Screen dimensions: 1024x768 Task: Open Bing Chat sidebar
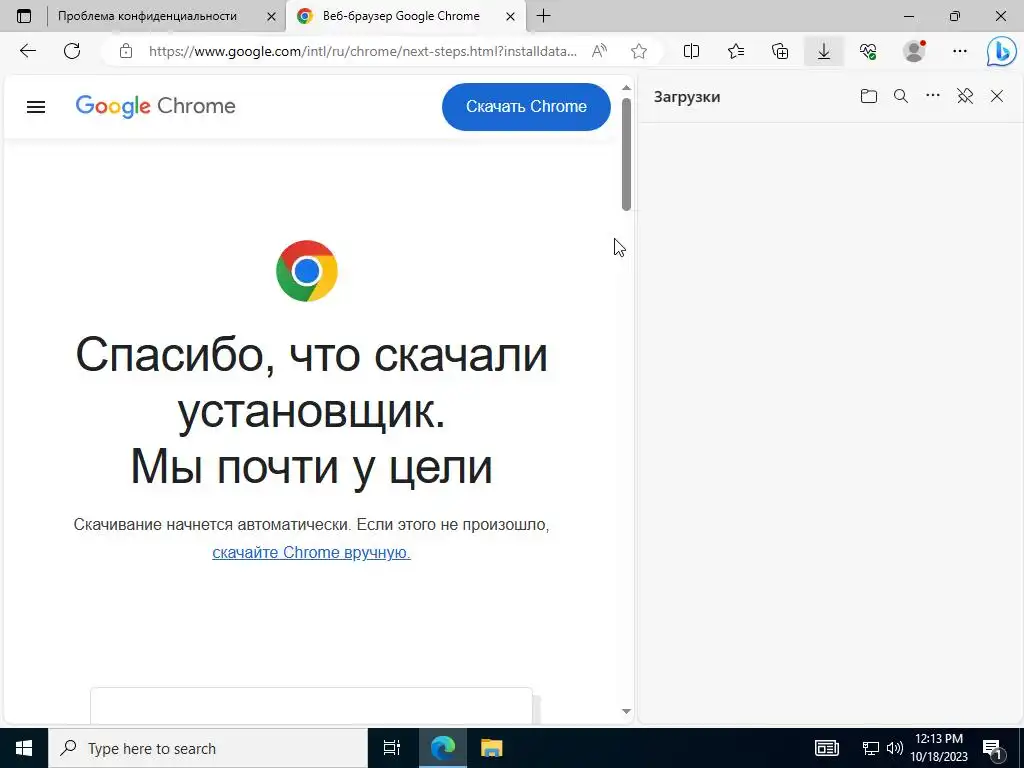[x=1001, y=52]
